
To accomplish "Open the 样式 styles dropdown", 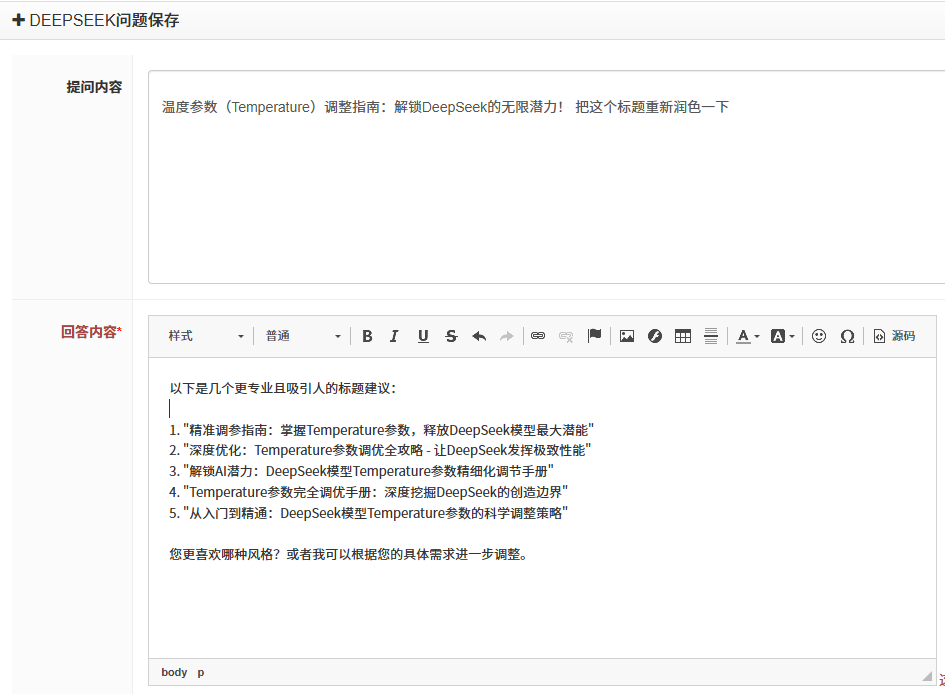I will click(206, 336).
